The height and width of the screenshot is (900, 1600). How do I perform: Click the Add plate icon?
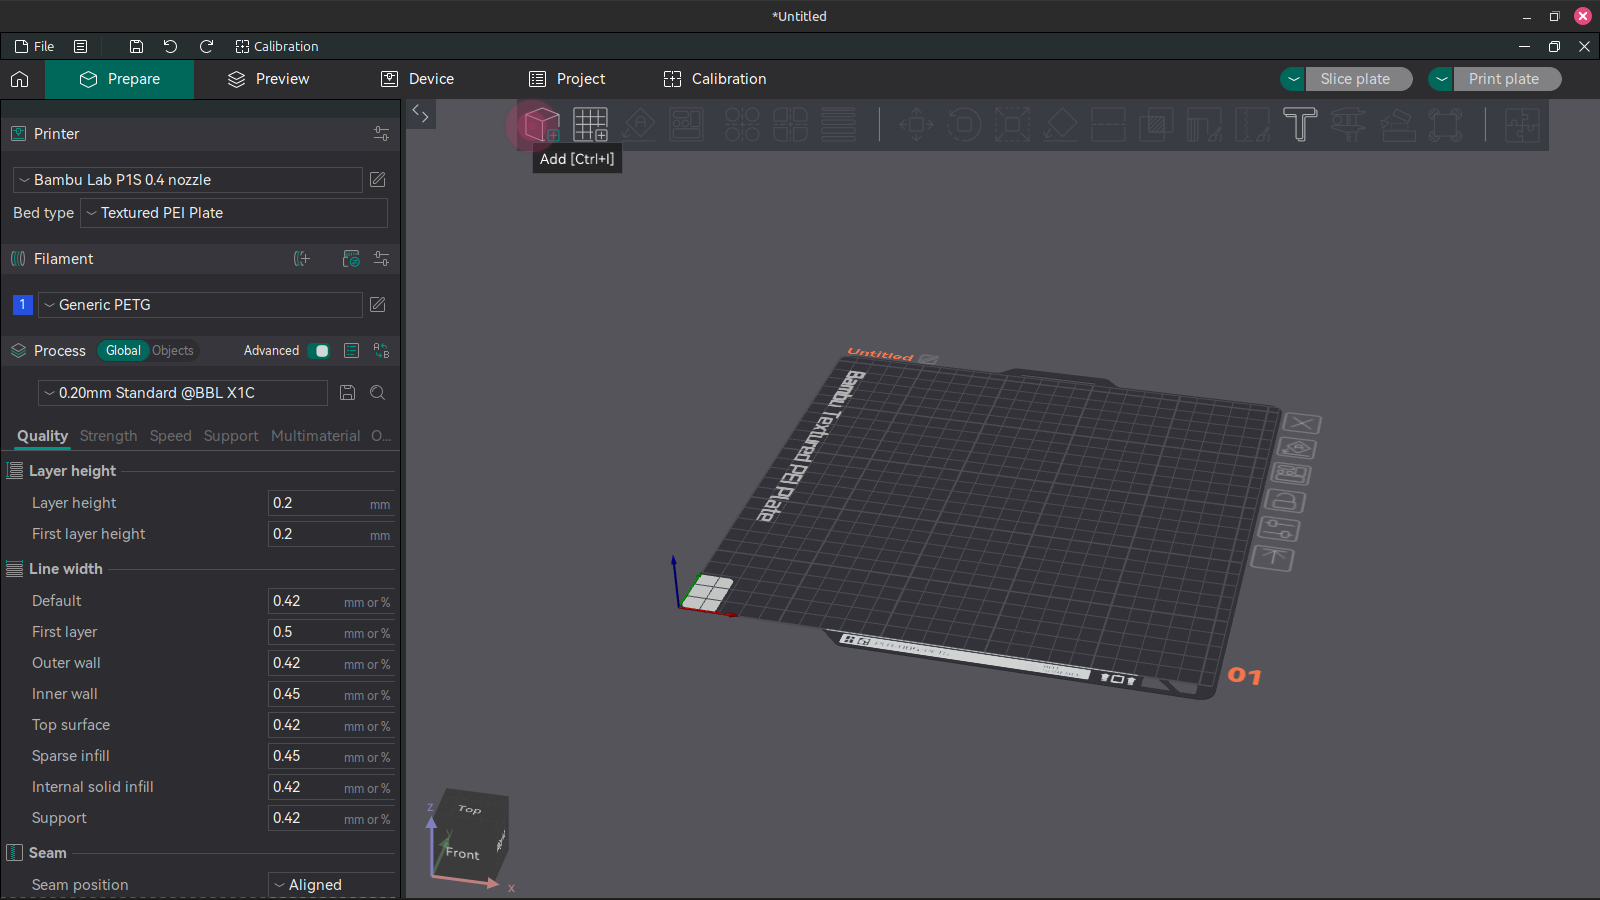590,125
